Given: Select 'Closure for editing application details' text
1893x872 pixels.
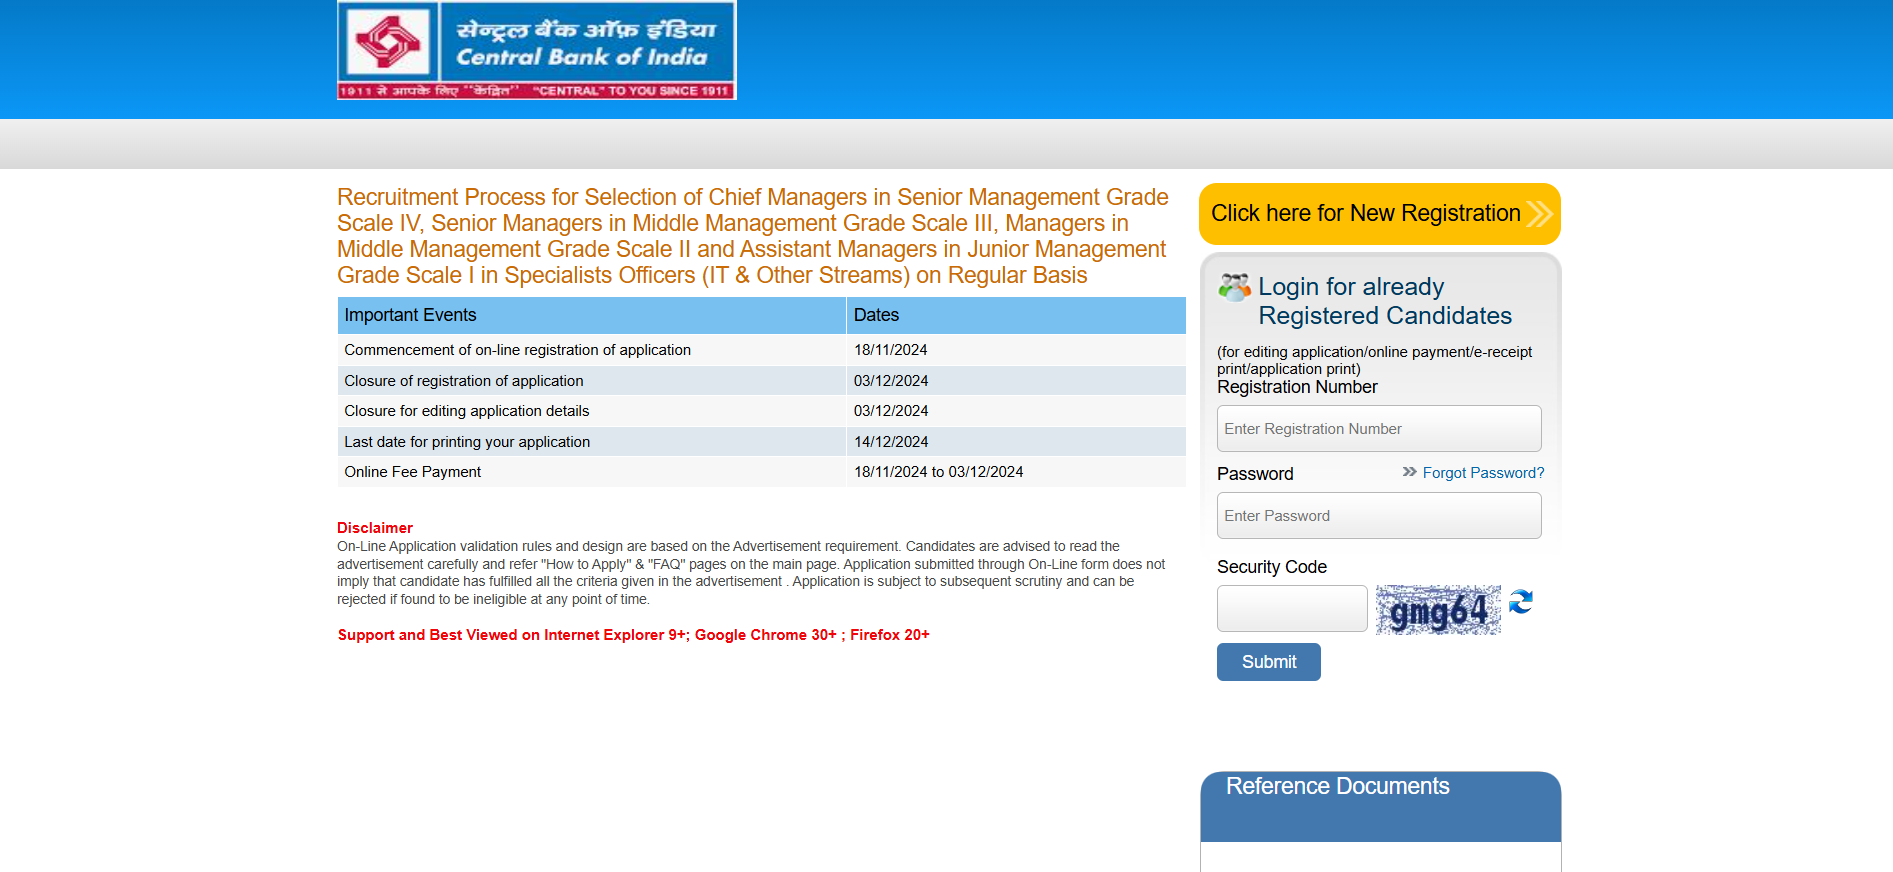Looking at the screenshot, I should pyautogui.click(x=467, y=411).
